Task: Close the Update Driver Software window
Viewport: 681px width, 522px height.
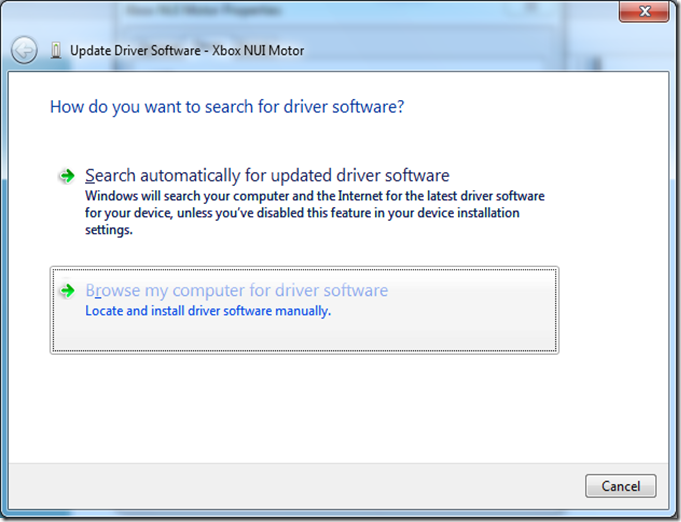Action: (644, 11)
